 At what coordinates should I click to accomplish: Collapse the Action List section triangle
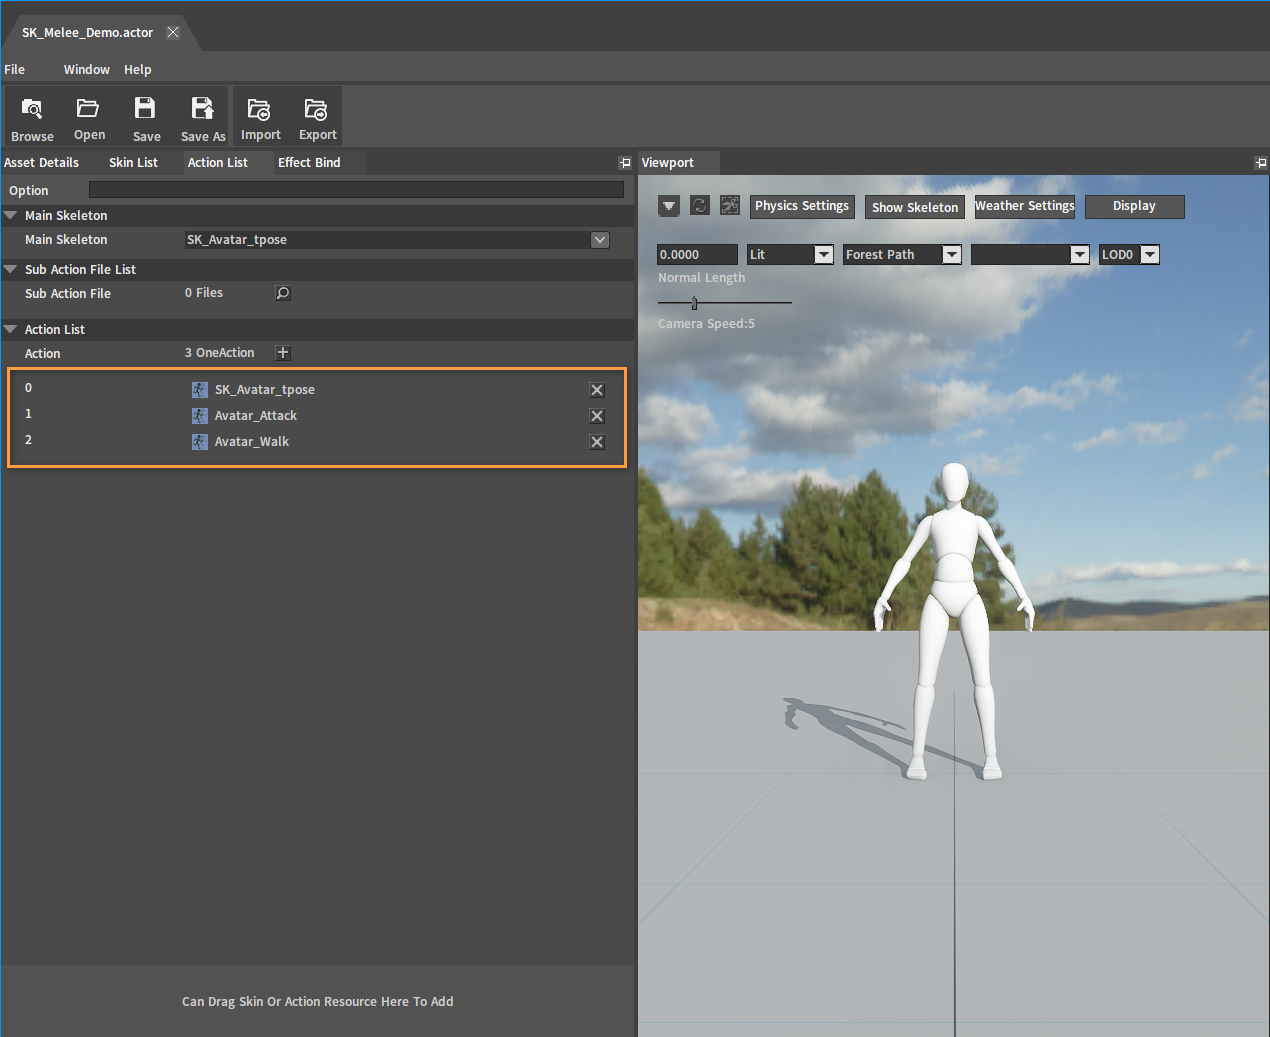tap(11, 329)
